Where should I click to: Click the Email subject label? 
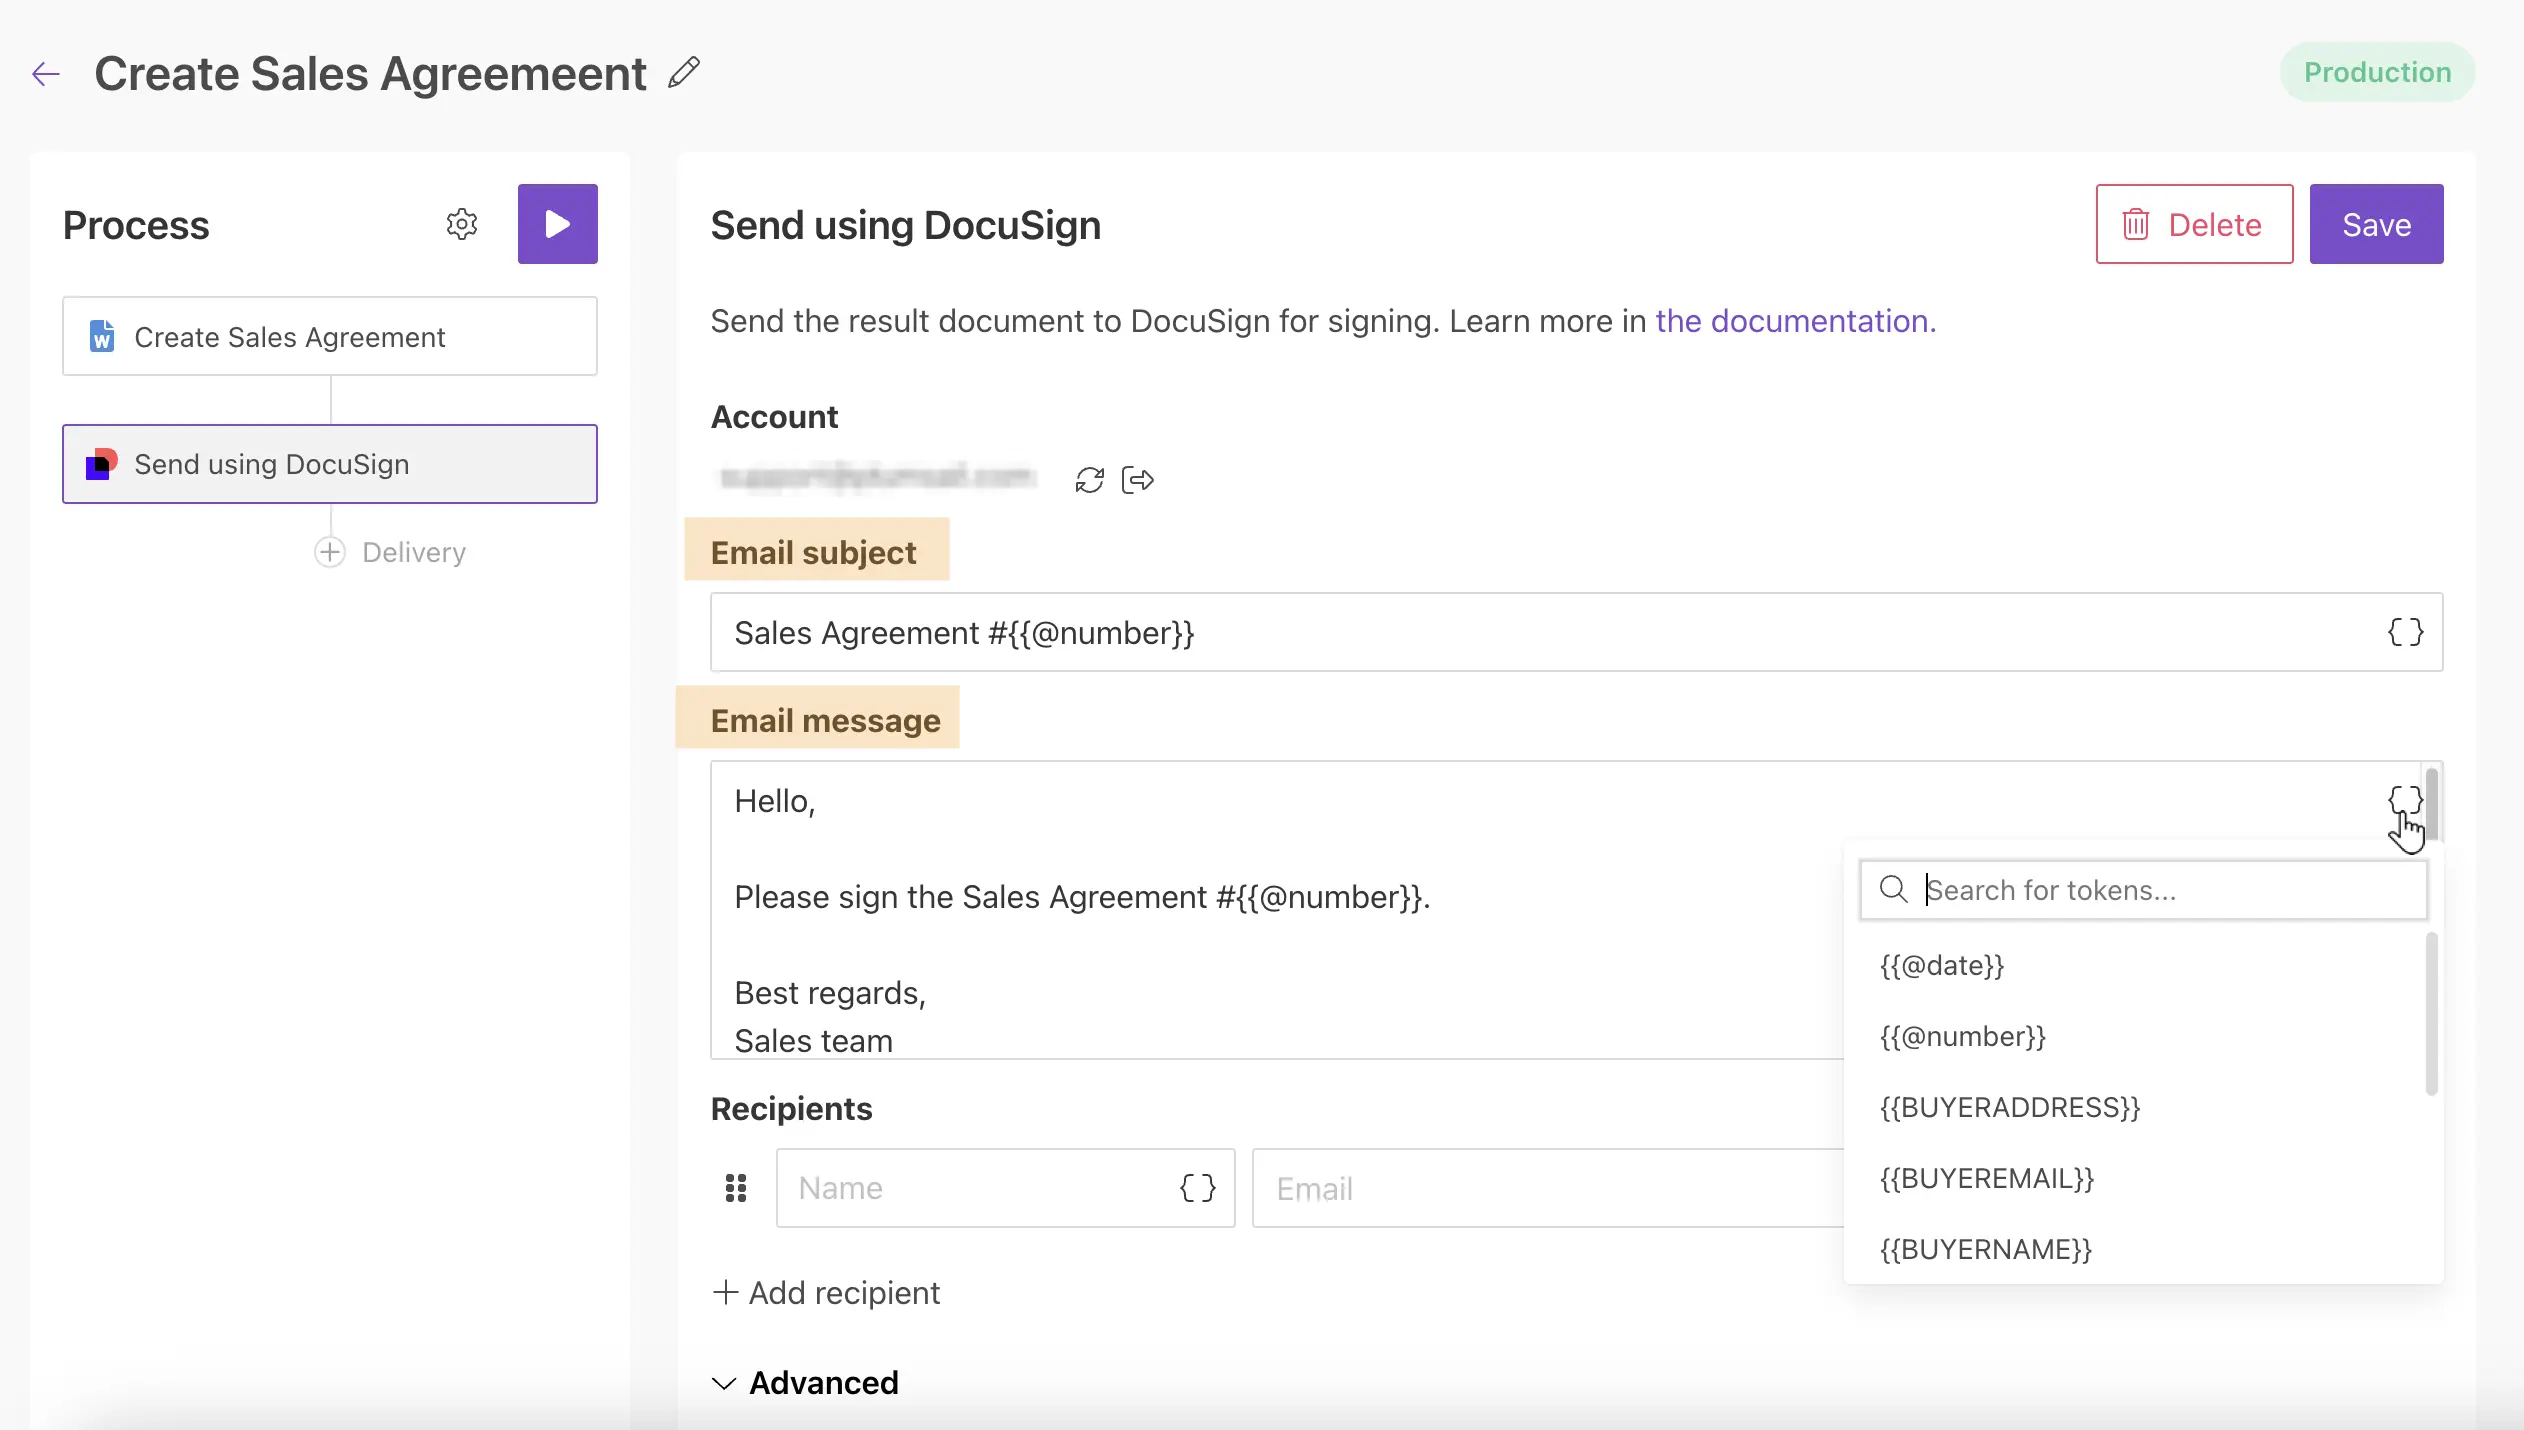click(813, 552)
